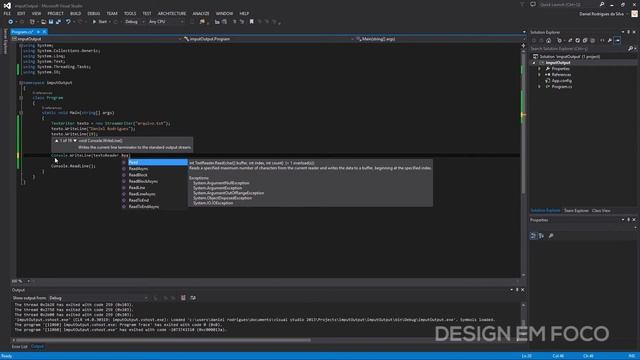Select App.config in Solution Explorer
Screen dimensions: 640x360
[562, 81]
